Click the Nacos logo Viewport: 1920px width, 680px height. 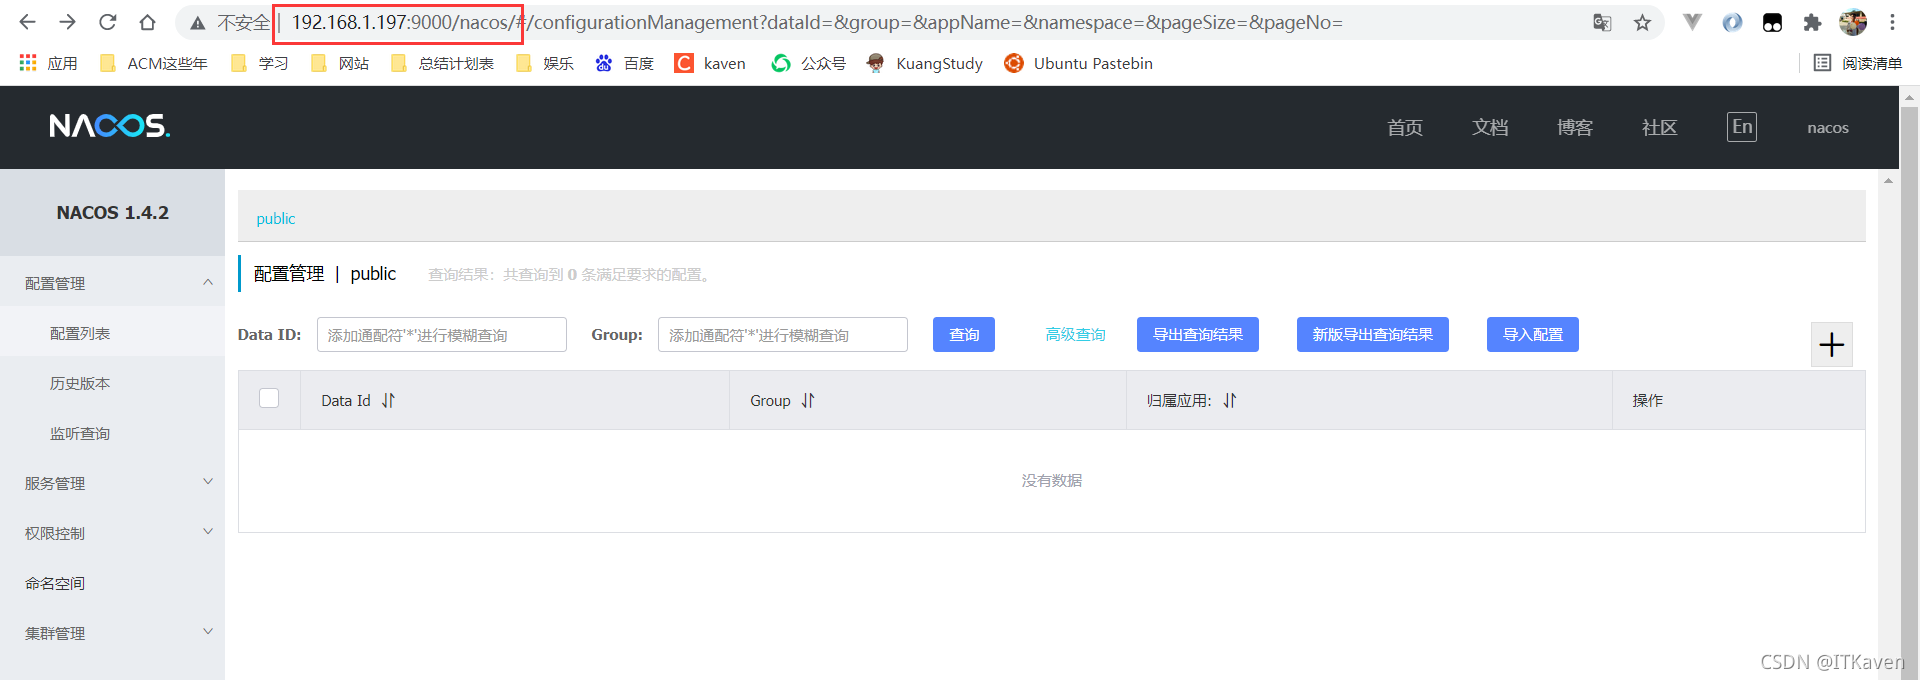[x=110, y=126]
